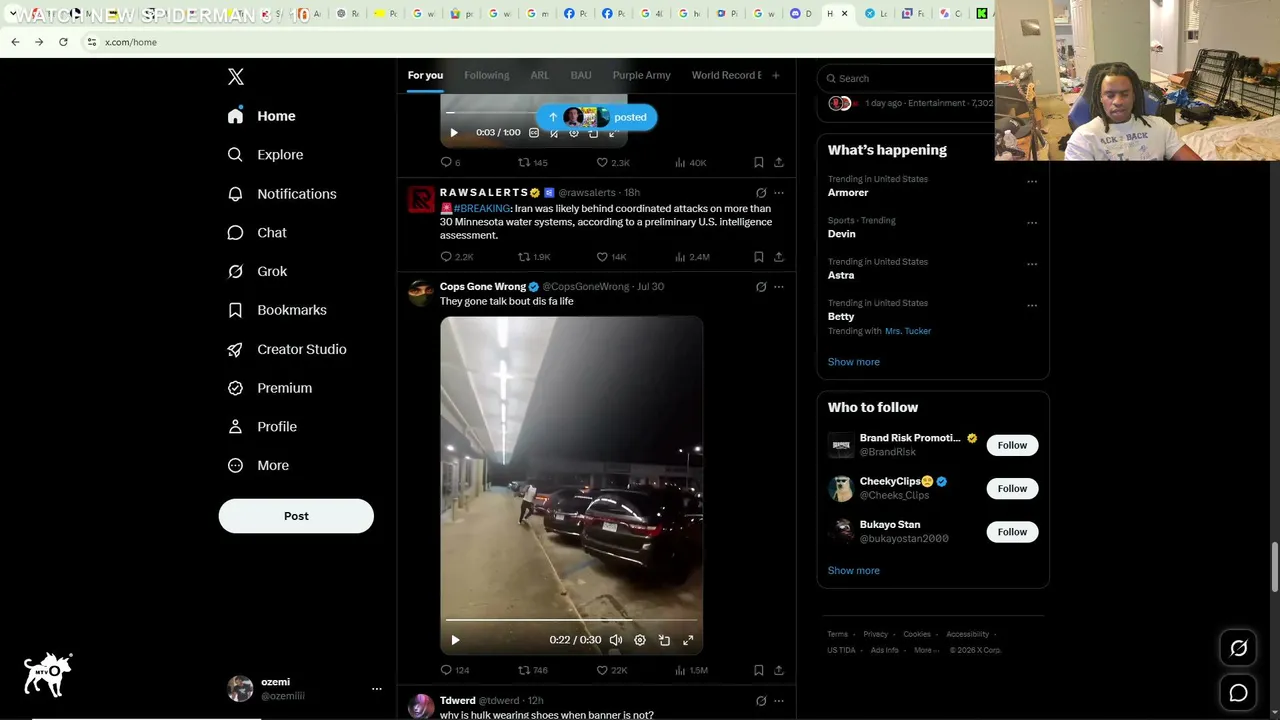This screenshot has height=720, width=1280.
Task: Open the ozemi account menu dots
Action: 377,689
